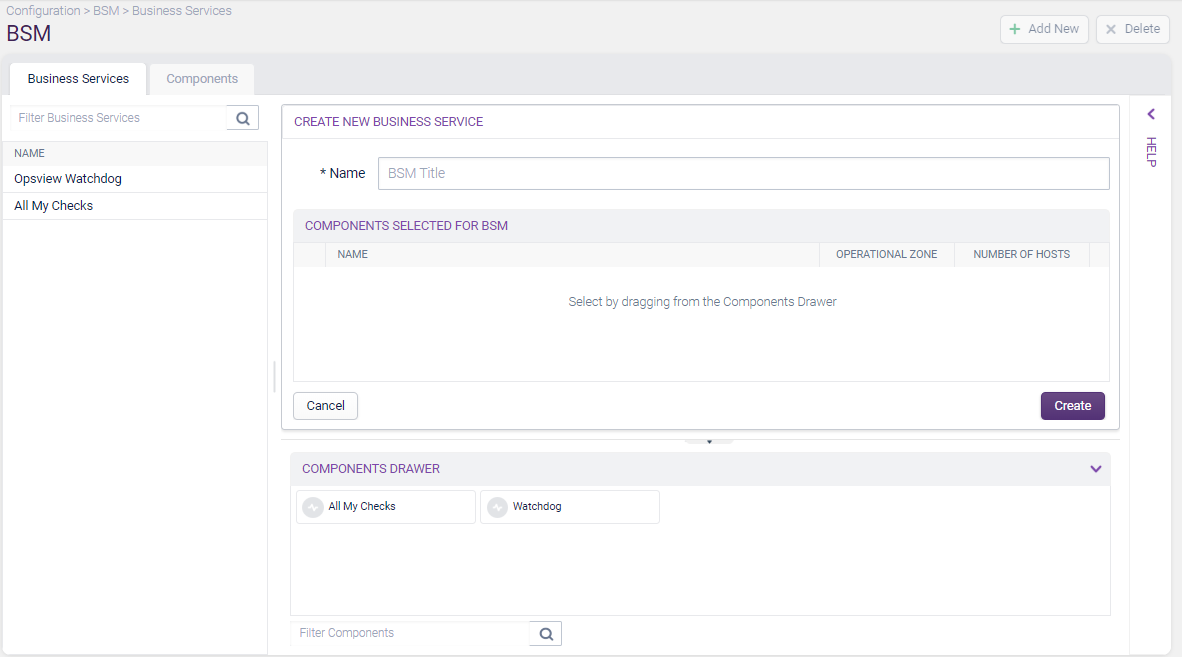
Task: Focus the Filter Components field
Action: 410,633
